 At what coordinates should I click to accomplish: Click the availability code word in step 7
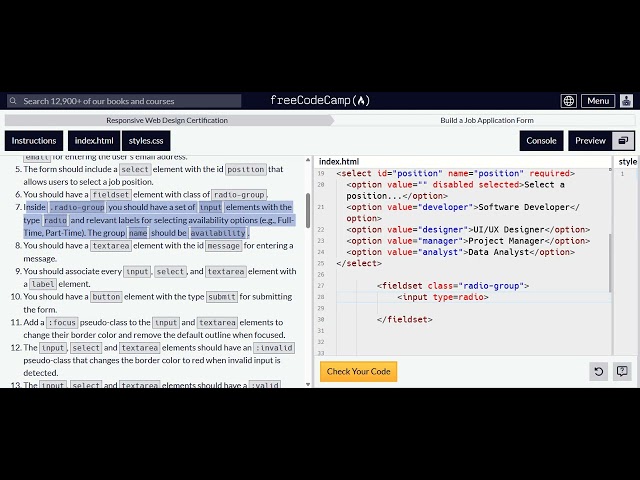coord(218,233)
